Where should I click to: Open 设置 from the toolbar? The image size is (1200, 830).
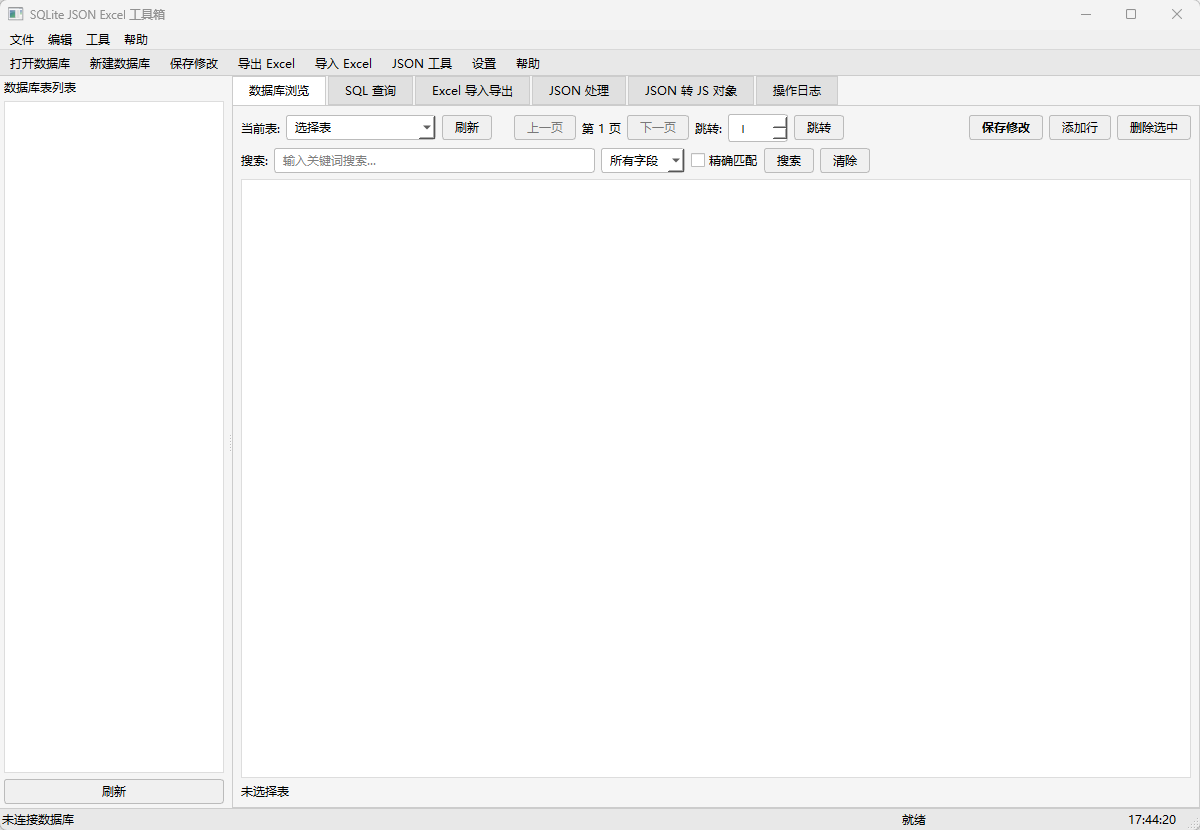[484, 63]
